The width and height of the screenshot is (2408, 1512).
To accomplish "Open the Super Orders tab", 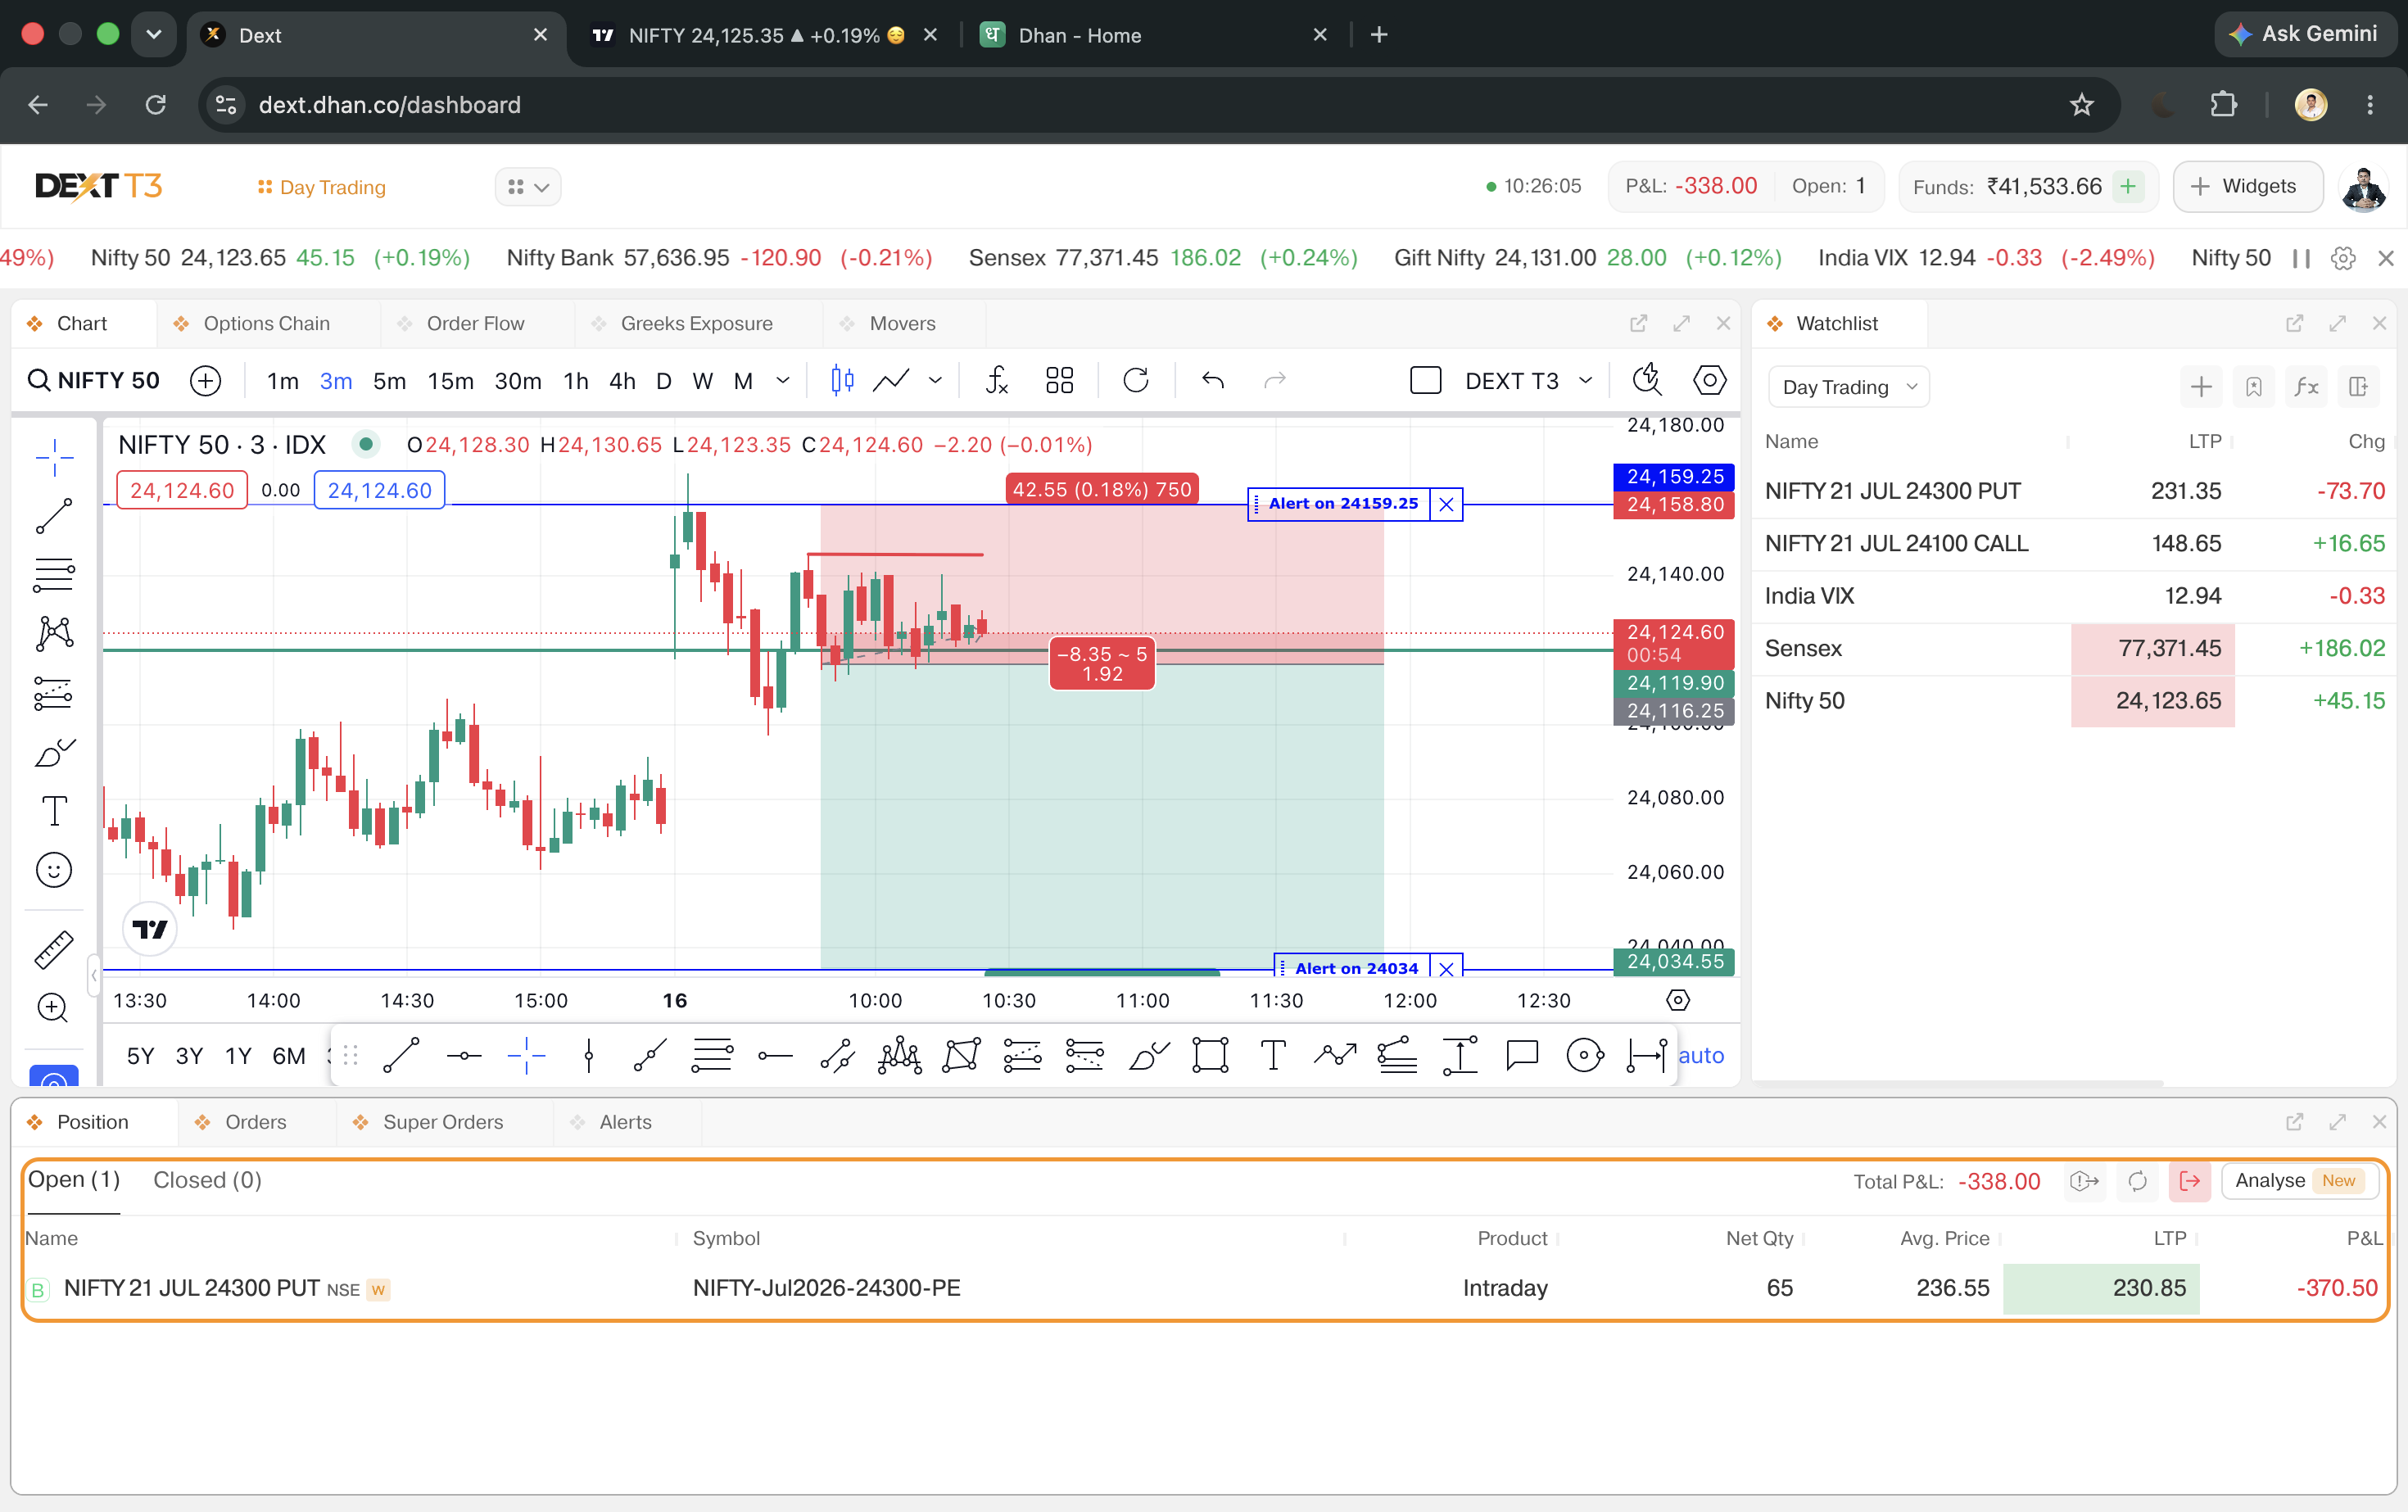I will [x=443, y=1122].
